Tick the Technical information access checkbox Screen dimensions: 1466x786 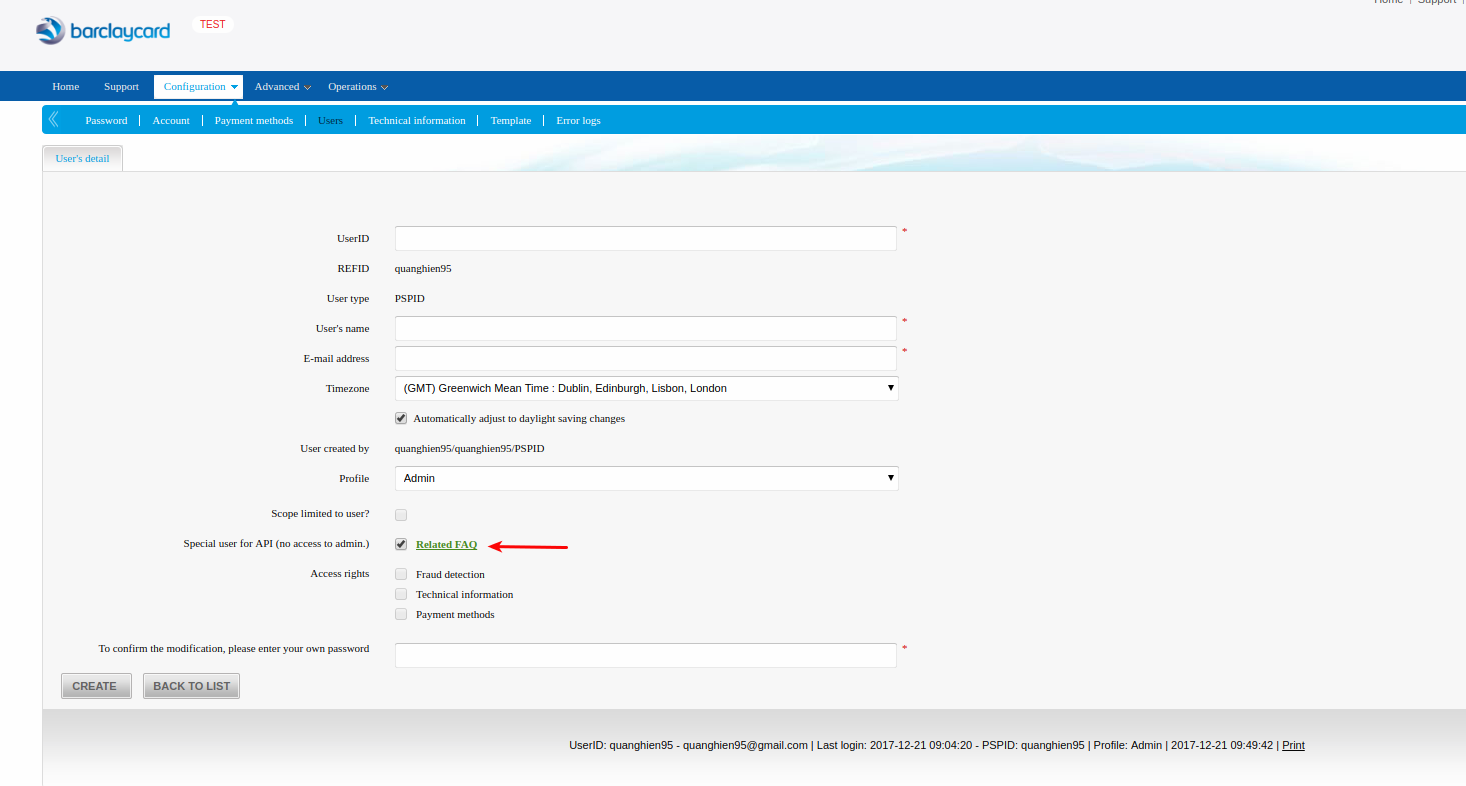point(401,594)
